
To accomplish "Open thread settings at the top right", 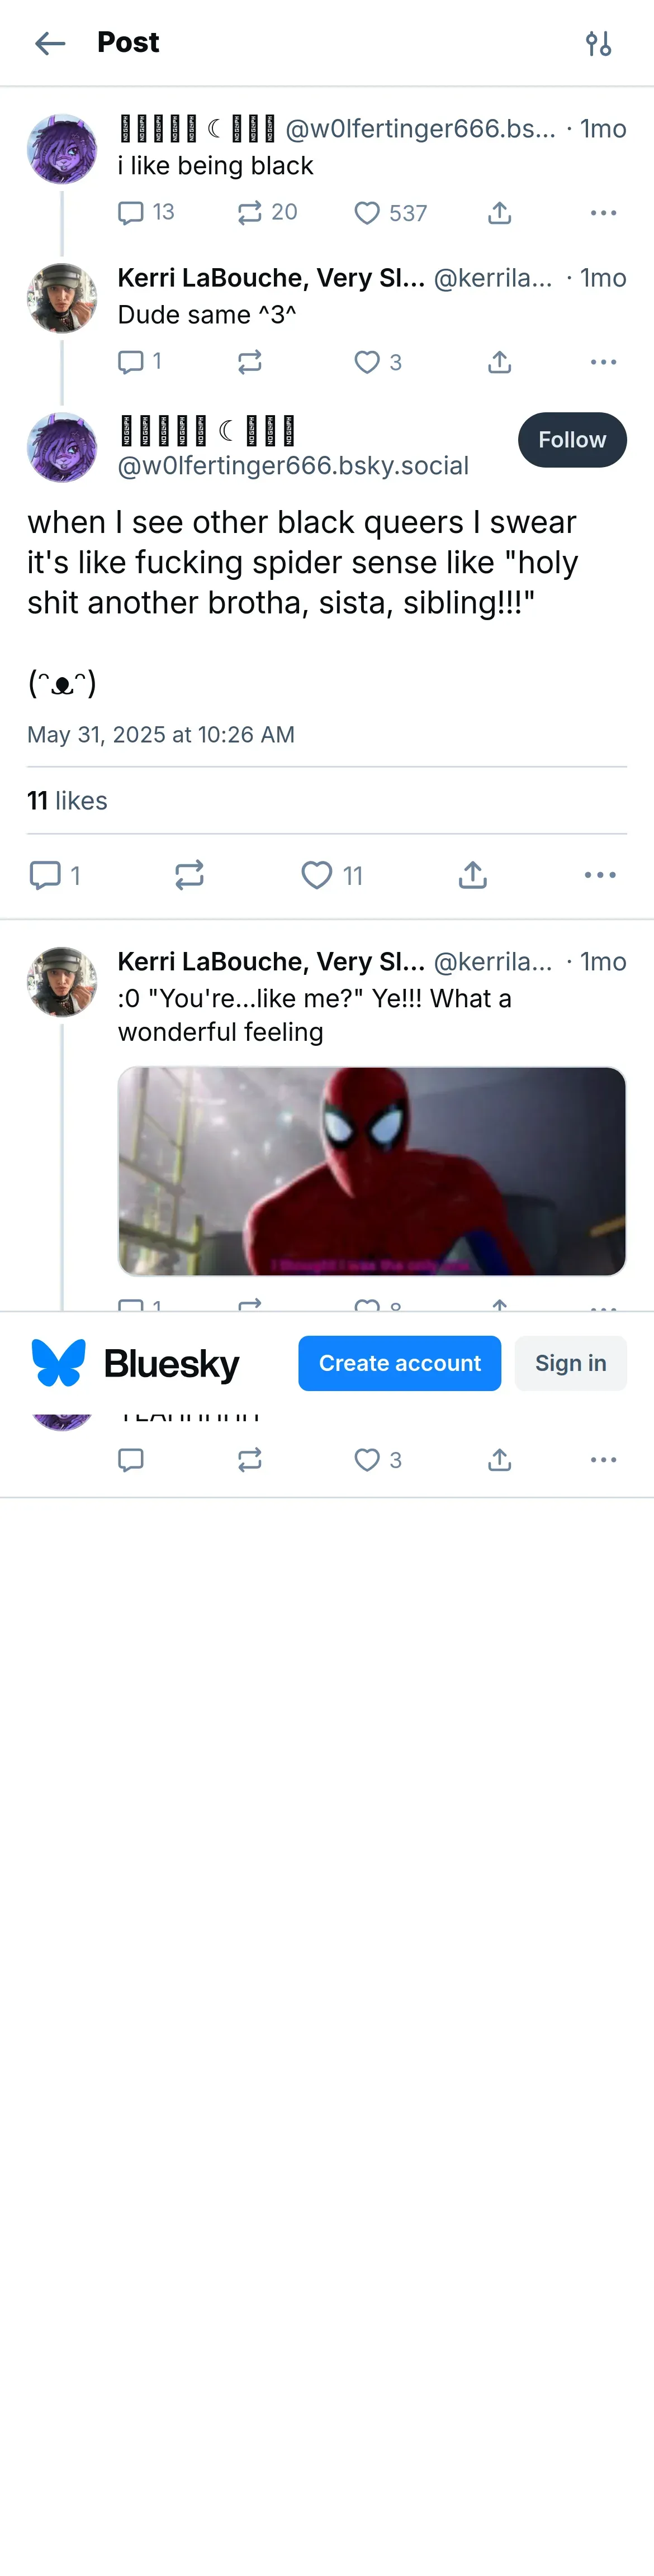I will 598,43.
